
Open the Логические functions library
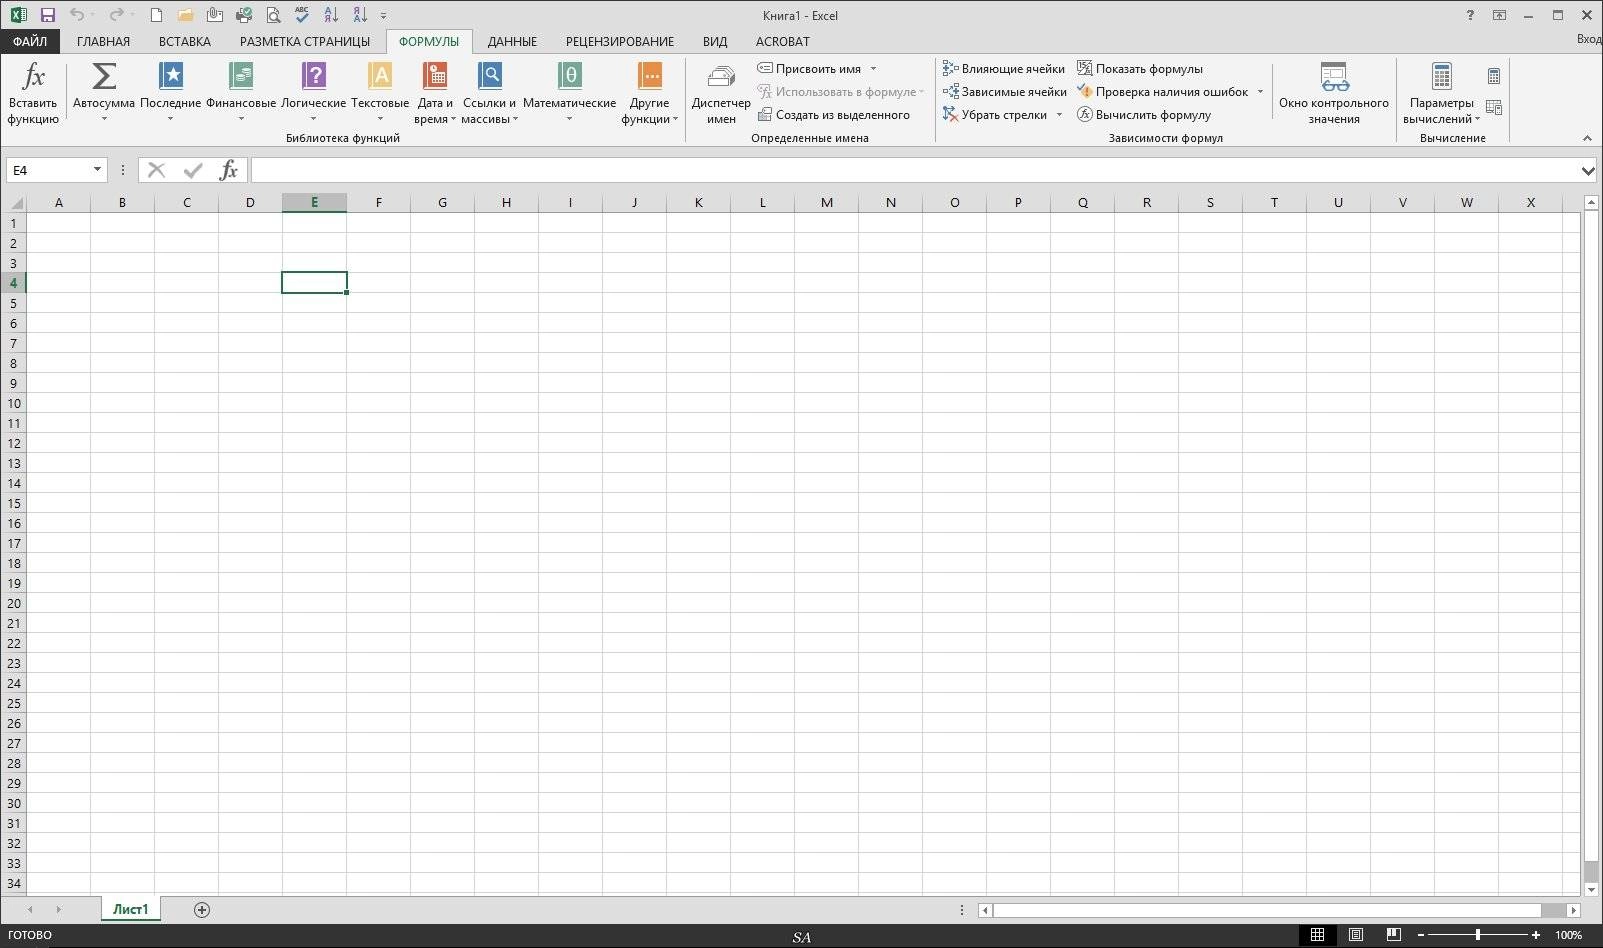[x=314, y=93]
